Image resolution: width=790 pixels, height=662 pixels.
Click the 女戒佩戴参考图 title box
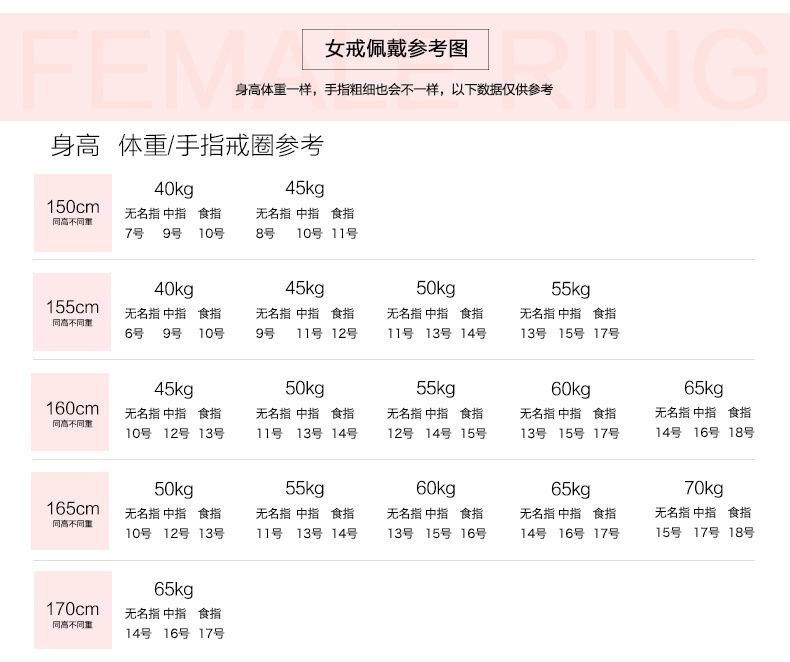[x=396, y=49]
